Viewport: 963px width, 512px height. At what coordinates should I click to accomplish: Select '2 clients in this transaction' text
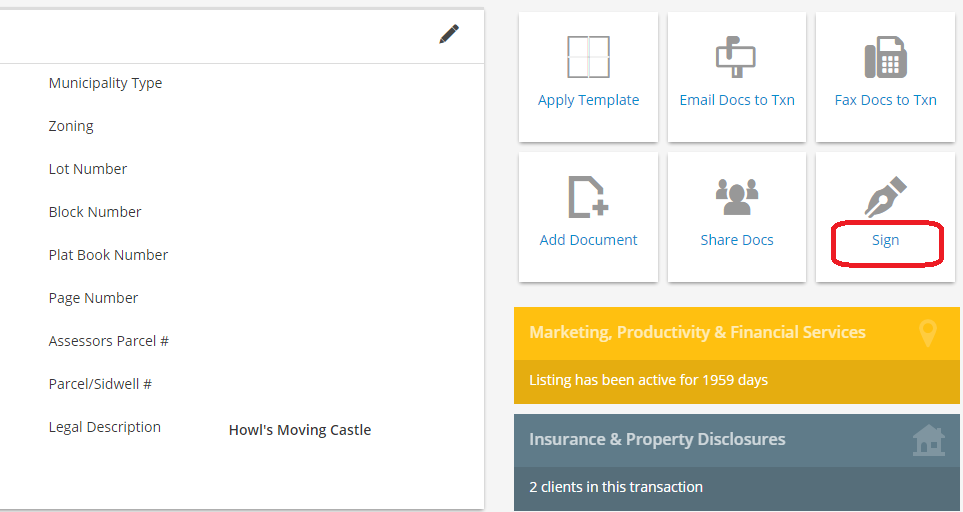point(616,487)
